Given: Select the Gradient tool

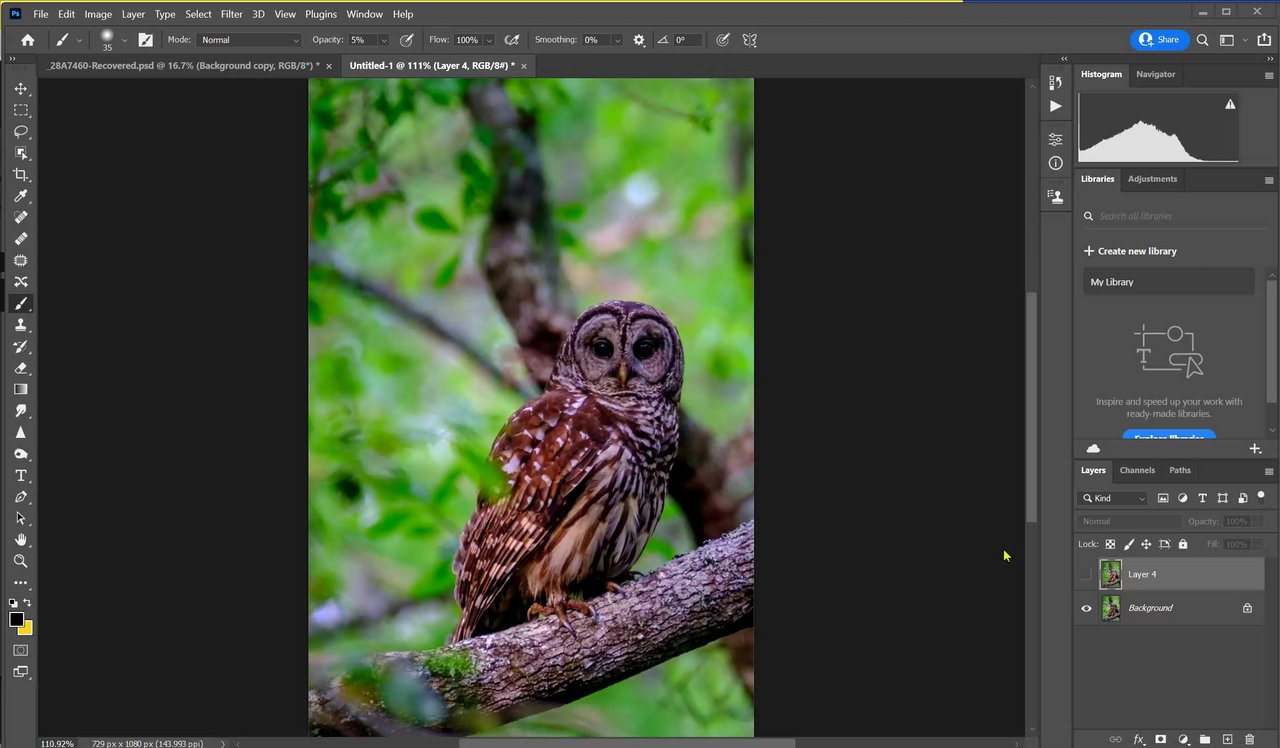Looking at the screenshot, I should (x=20, y=390).
